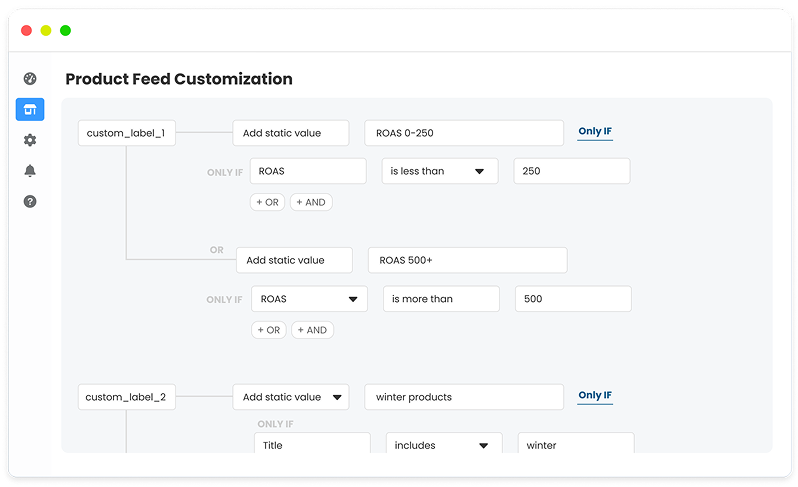Image resolution: width=798 pixels, height=487 pixels.
Task: Select the custom_label_1 field box
Action: [127, 133]
